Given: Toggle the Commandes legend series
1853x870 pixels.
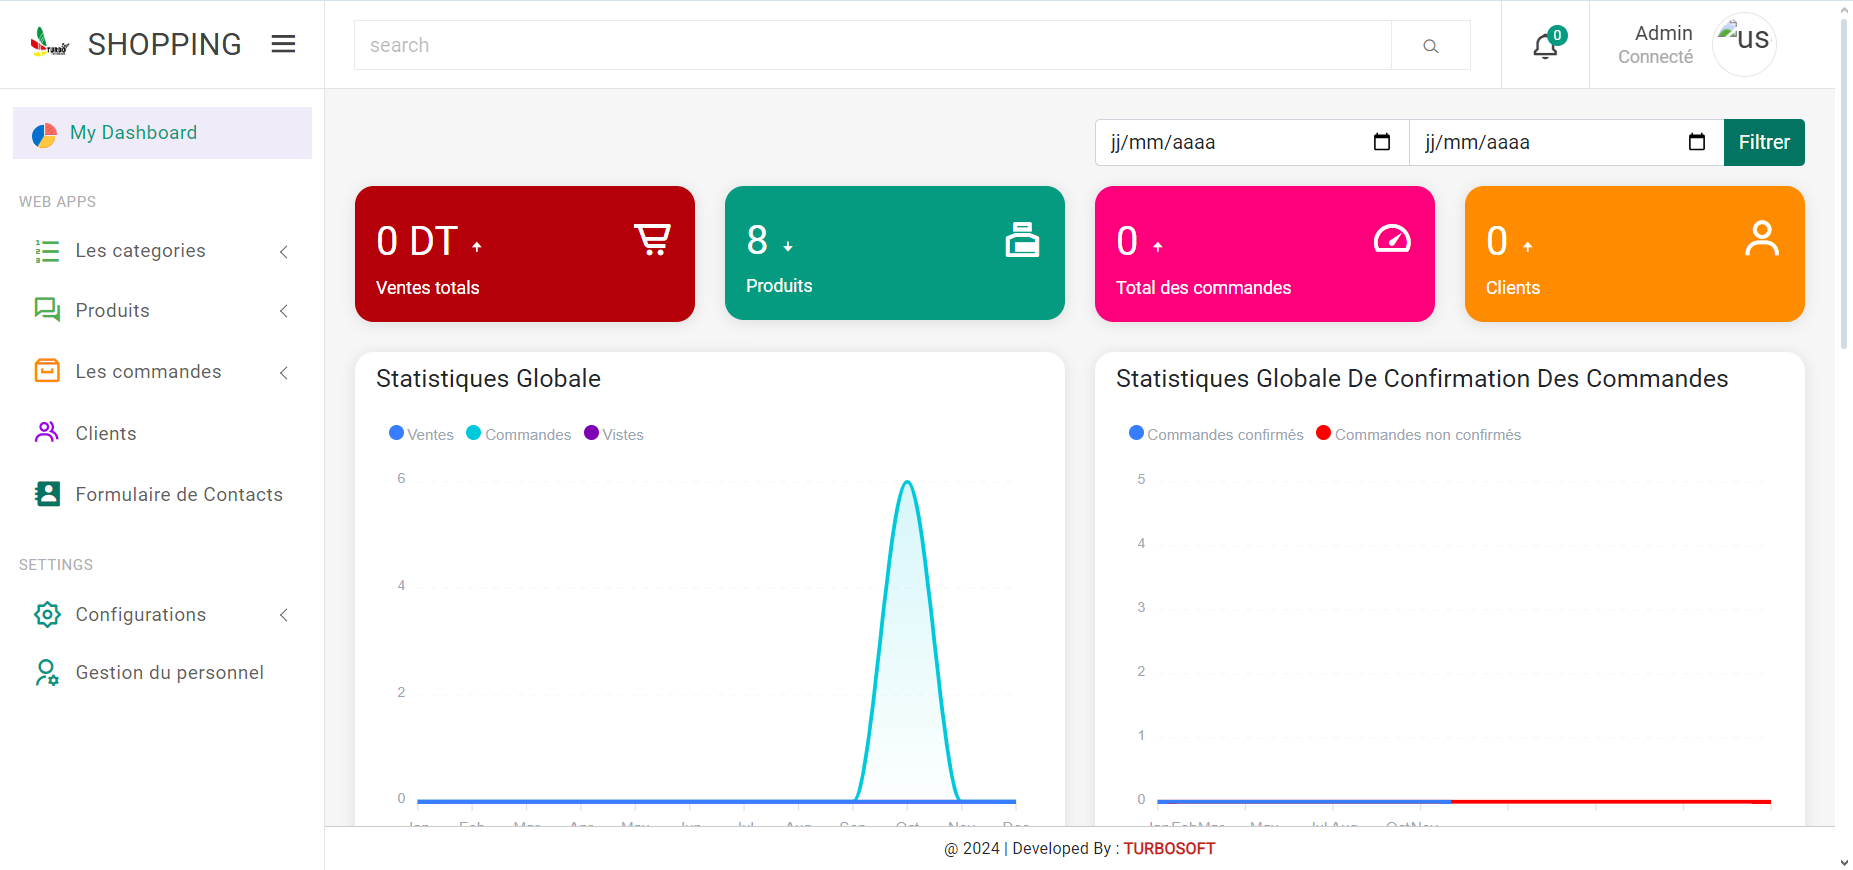Looking at the screenshot, I should [x=518, y=434].
